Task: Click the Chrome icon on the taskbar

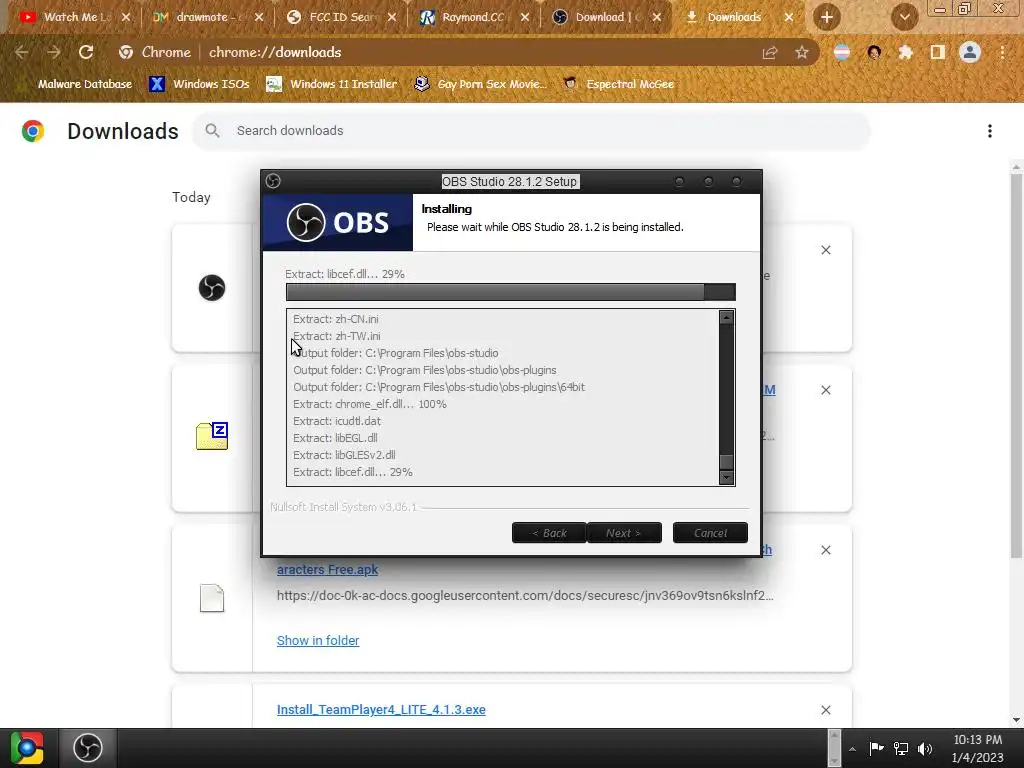Action: [x=27, y=748]
